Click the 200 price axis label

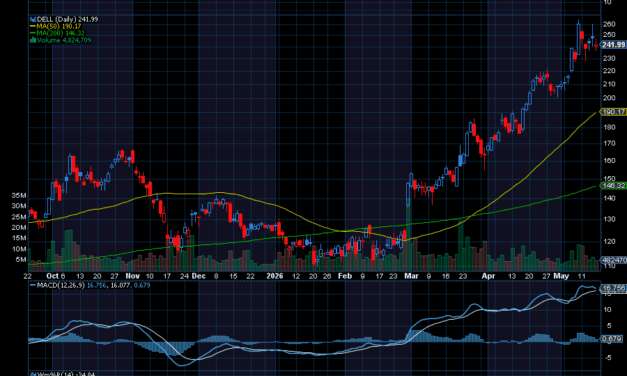pyautogui.click(x=609, y=98)
